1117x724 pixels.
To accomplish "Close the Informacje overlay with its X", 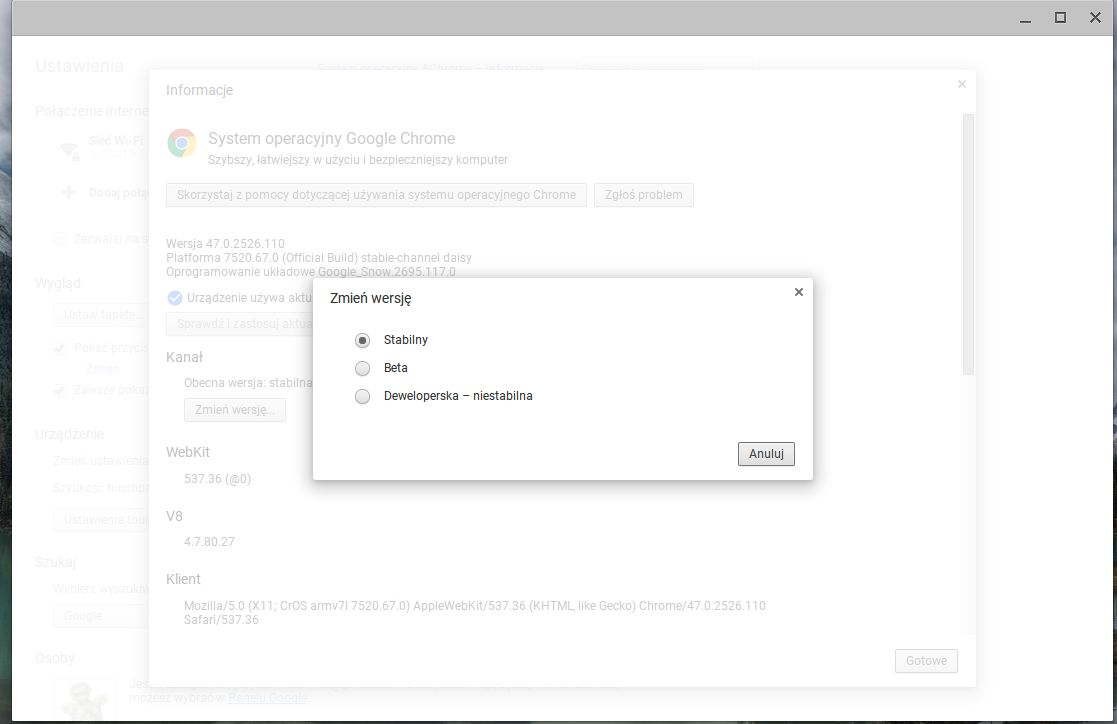I will (962, 84).
